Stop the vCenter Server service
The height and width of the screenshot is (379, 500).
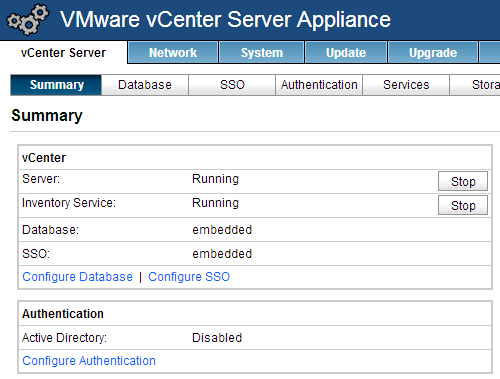pos(463,181)
